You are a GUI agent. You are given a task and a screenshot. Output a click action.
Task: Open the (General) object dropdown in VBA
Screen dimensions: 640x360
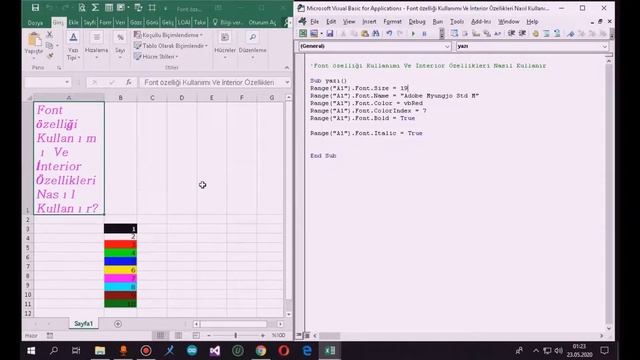tap(447, 46)
